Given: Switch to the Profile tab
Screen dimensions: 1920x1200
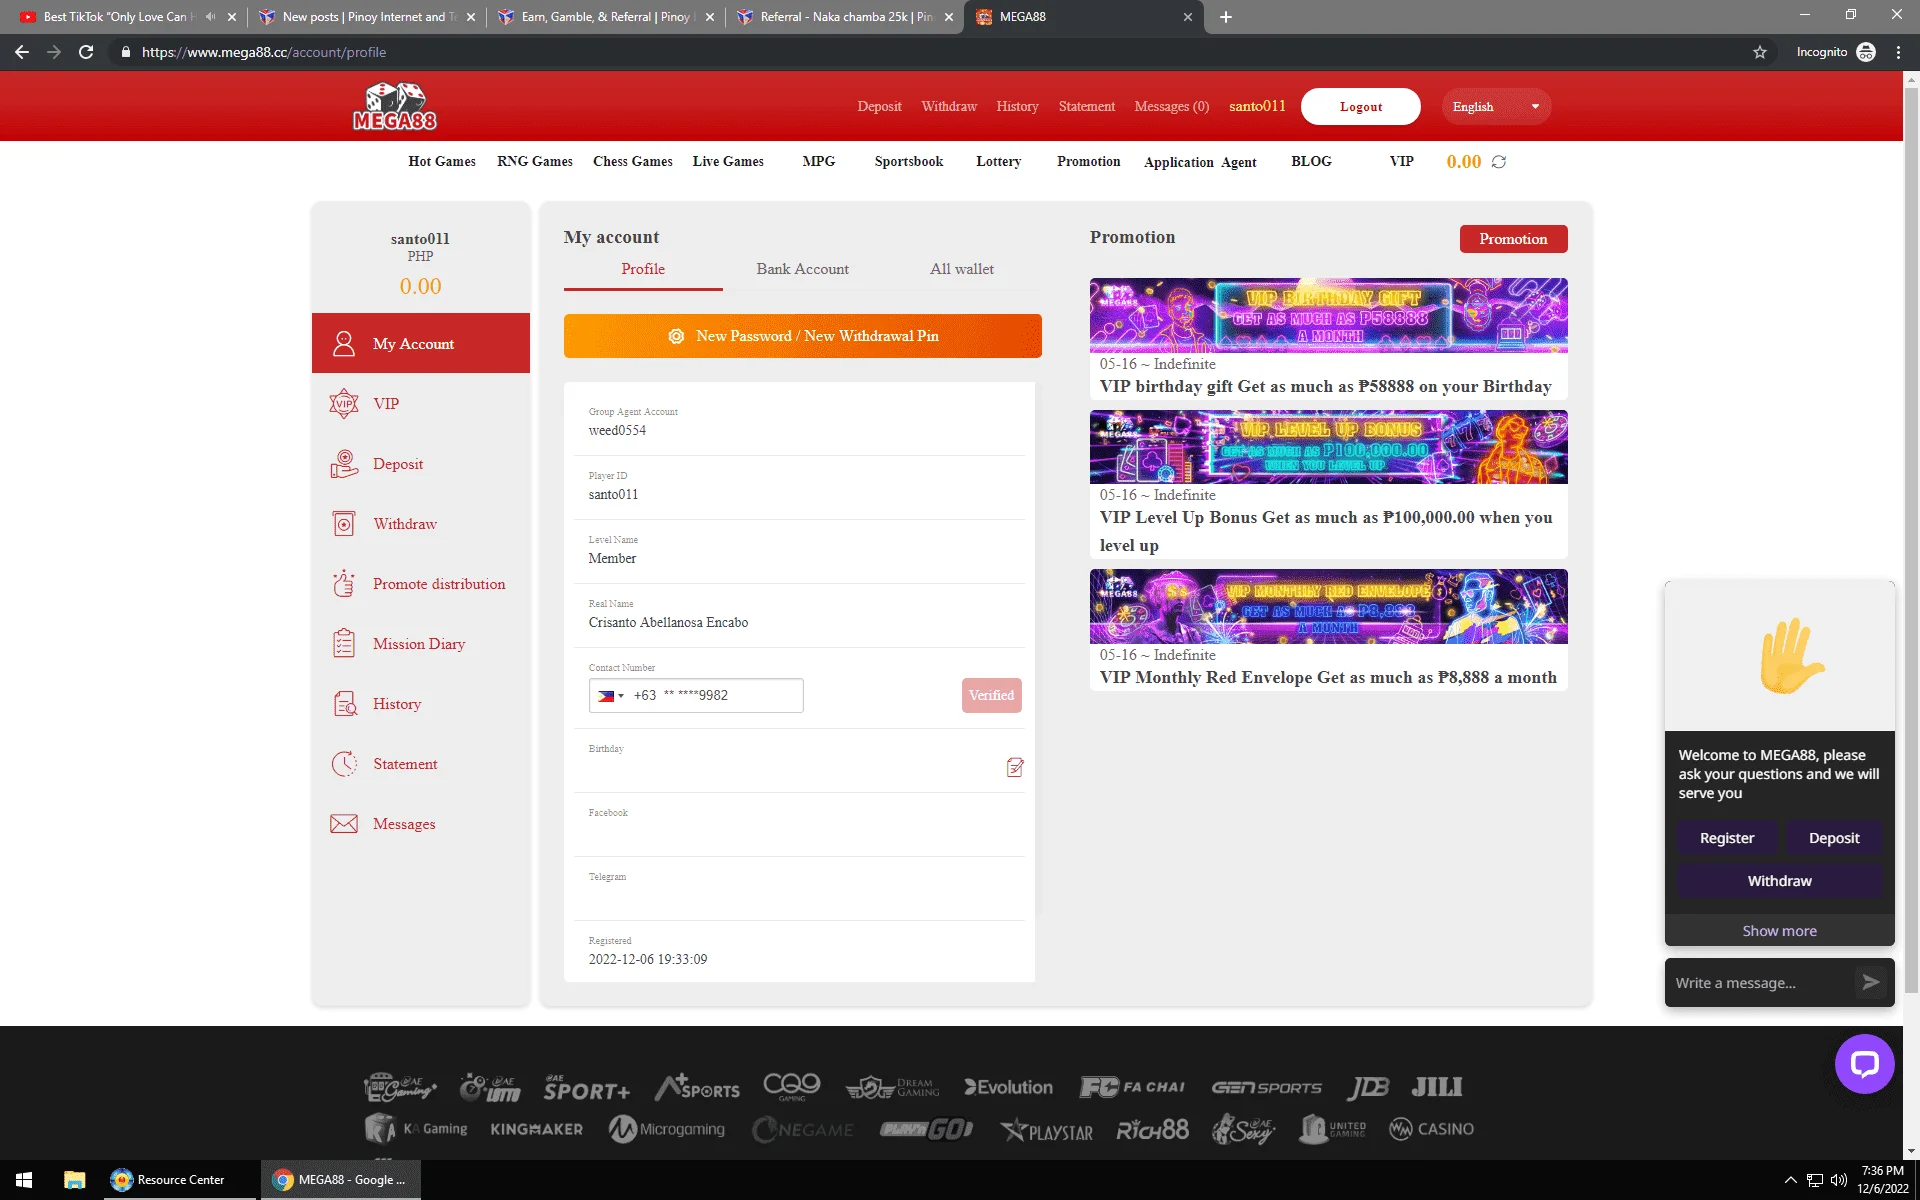Looking at the screenshot, I should click(x=643, y=269).
